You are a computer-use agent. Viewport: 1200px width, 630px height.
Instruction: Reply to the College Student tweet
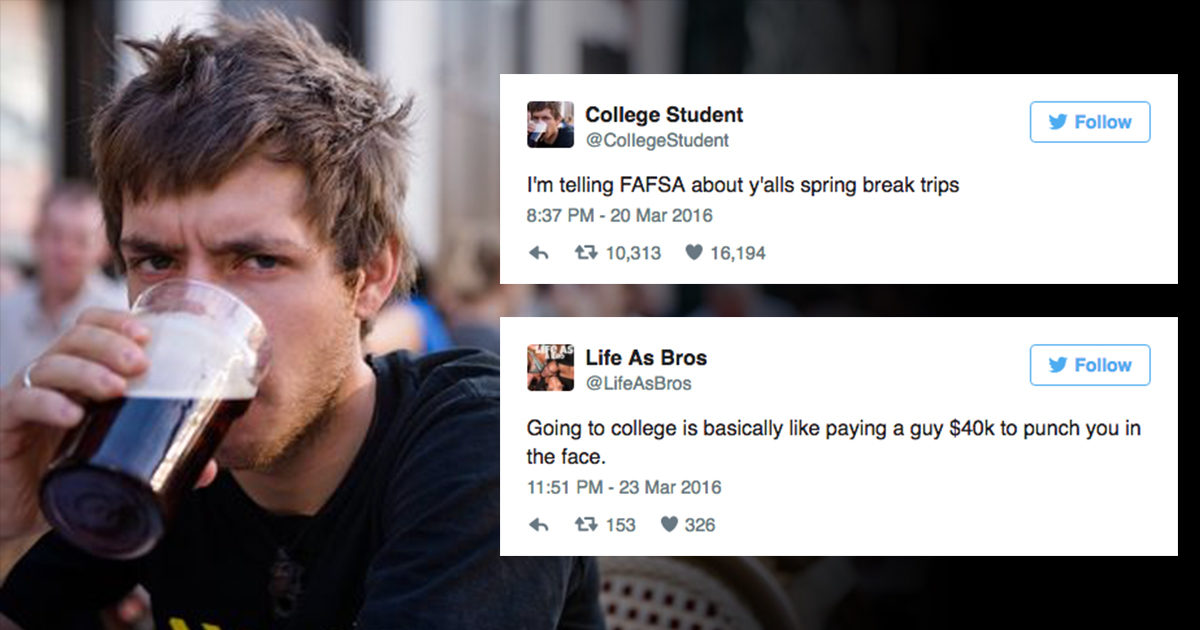click(539, 254)
